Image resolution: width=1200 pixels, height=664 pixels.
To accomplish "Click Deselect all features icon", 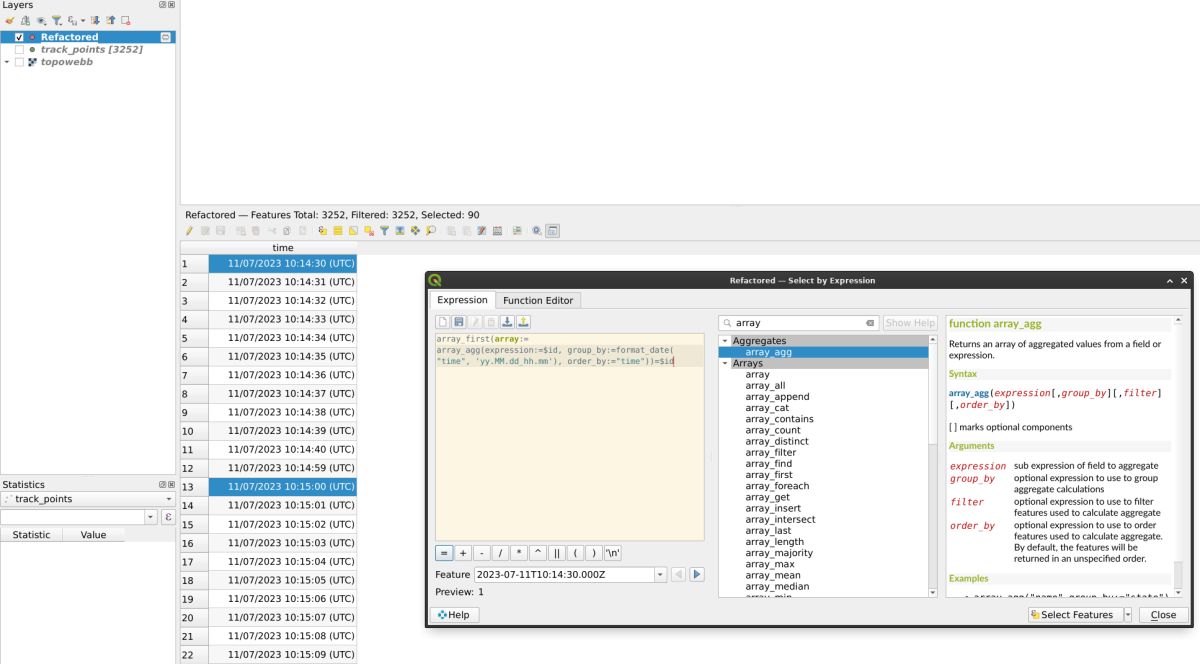I will pyautogui.click(x=368, y=230).
